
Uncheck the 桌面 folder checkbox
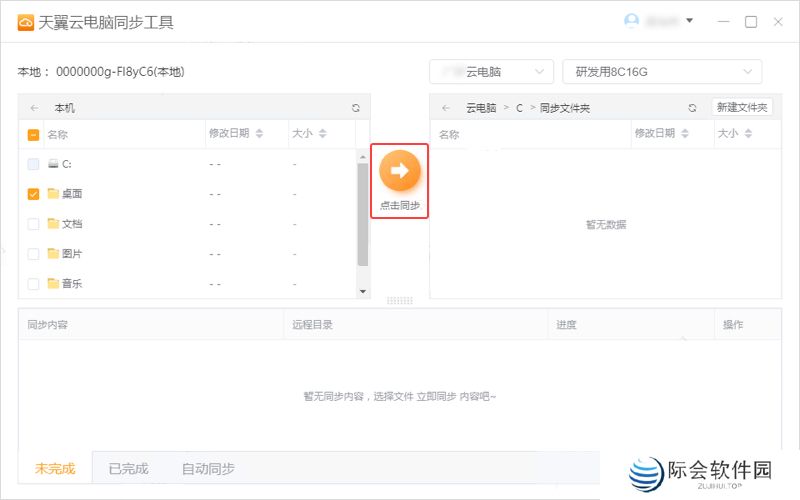pyautogui.click(x=33, y=194)
